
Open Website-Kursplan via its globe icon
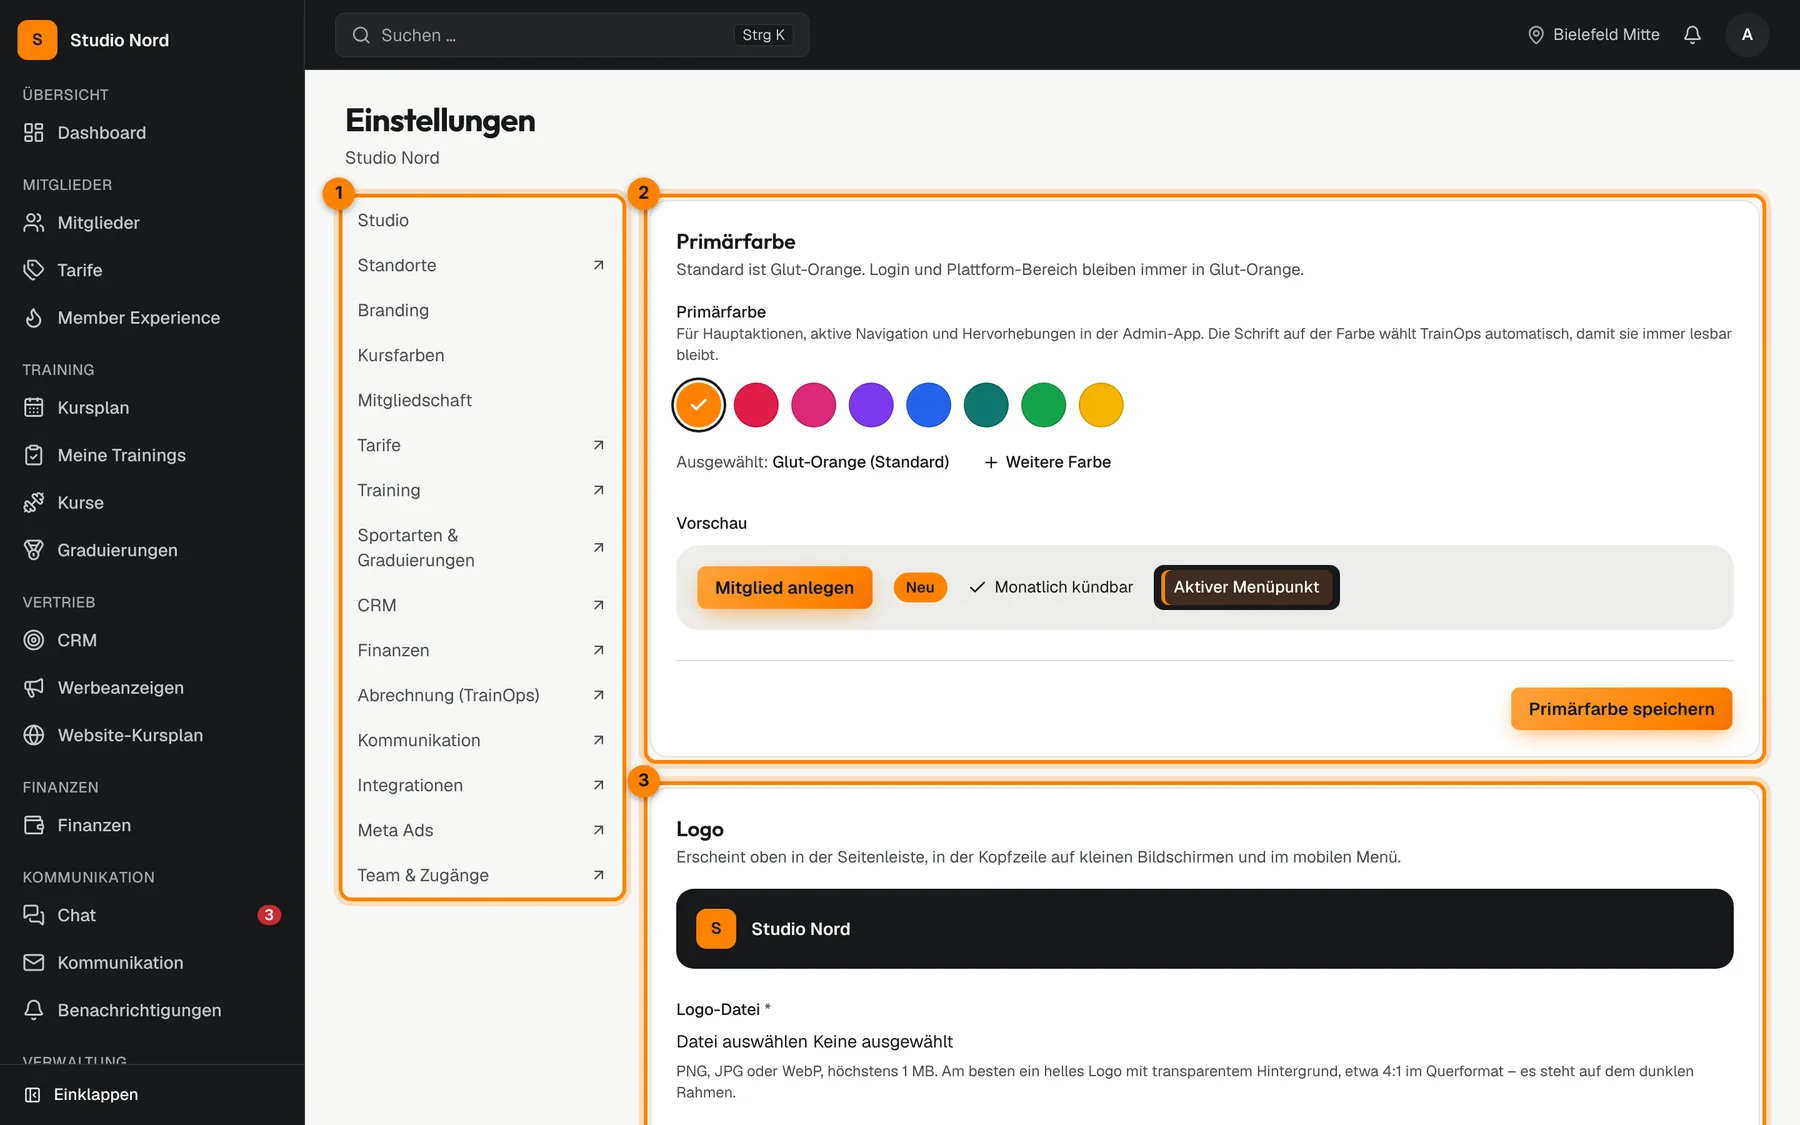click(34, 735)
